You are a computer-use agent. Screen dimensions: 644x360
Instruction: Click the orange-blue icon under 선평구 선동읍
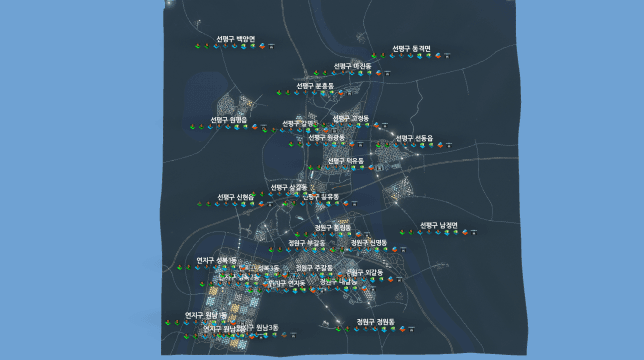440,144
